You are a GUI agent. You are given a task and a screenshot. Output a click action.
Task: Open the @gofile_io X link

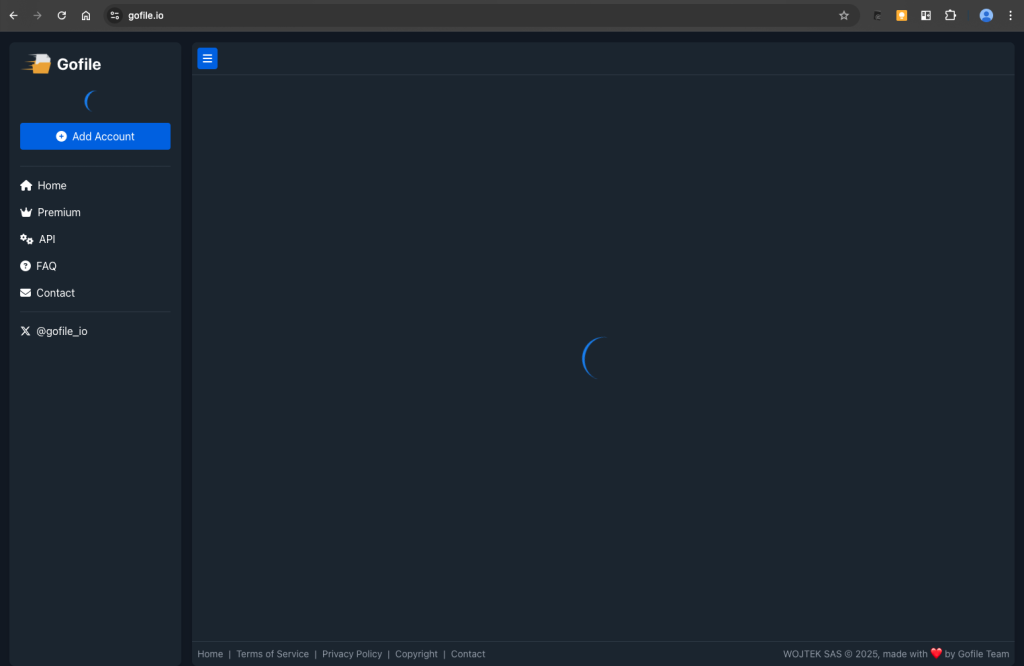click(x=54, y=331)
